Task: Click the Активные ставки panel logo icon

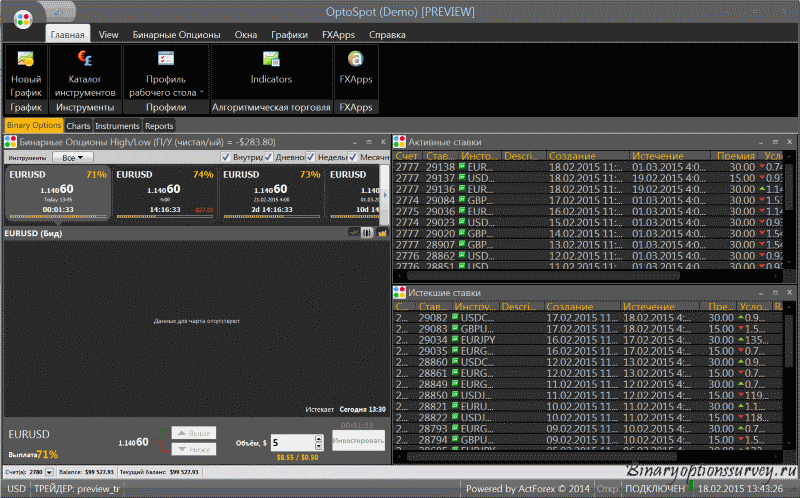Action: [399, 142]
